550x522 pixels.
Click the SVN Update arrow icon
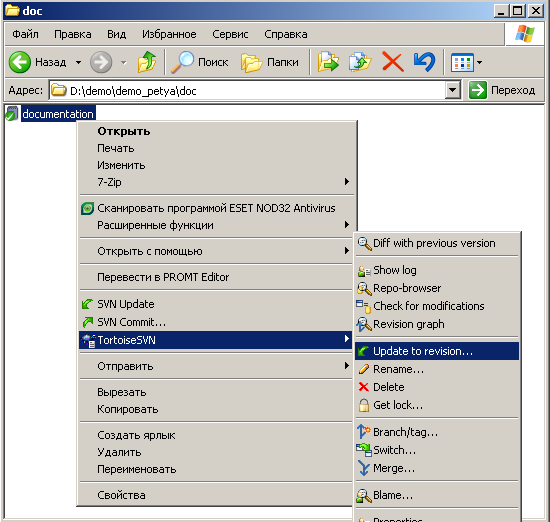tap(87, 304)
